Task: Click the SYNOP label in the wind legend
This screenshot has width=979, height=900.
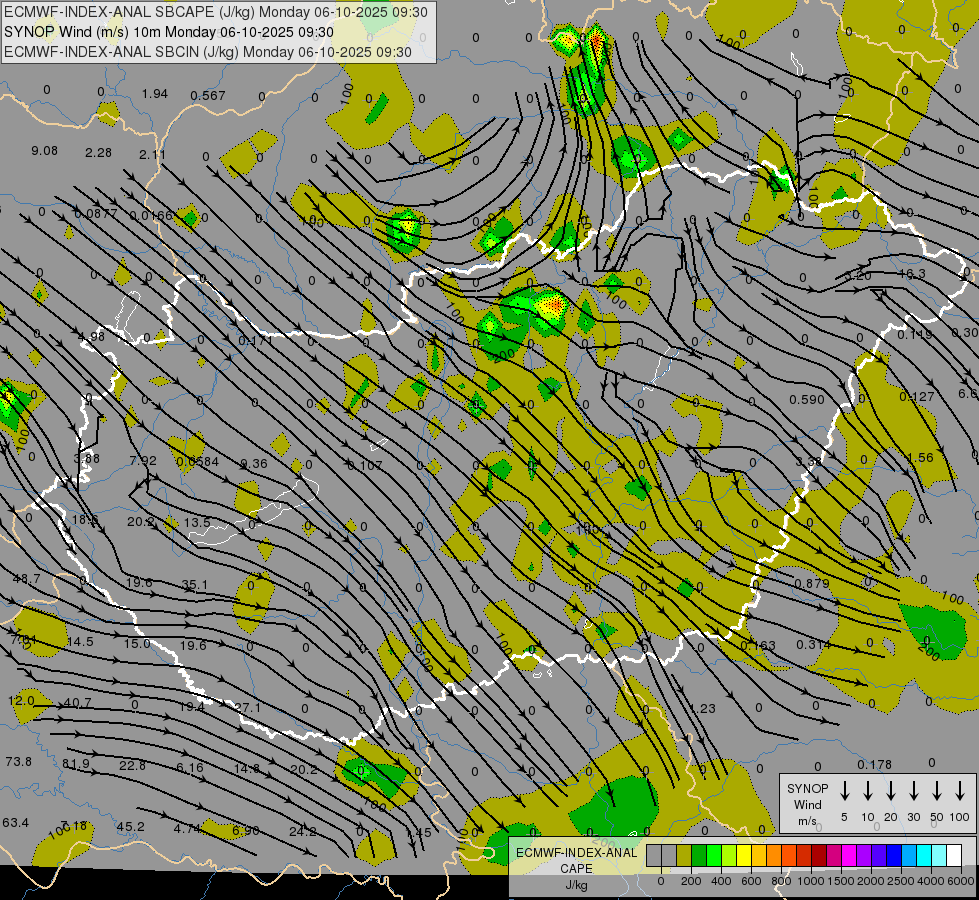Action: (807, 788)
